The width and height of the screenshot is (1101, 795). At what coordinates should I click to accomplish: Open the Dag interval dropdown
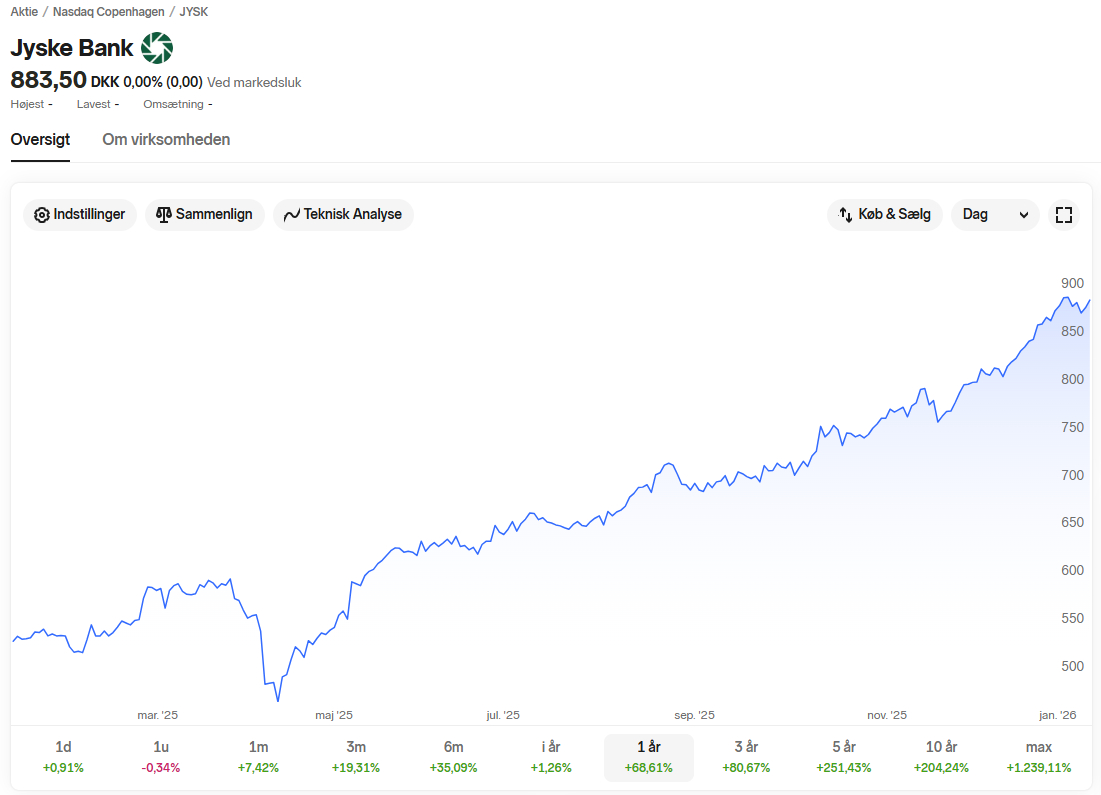(x=995, y=215)
